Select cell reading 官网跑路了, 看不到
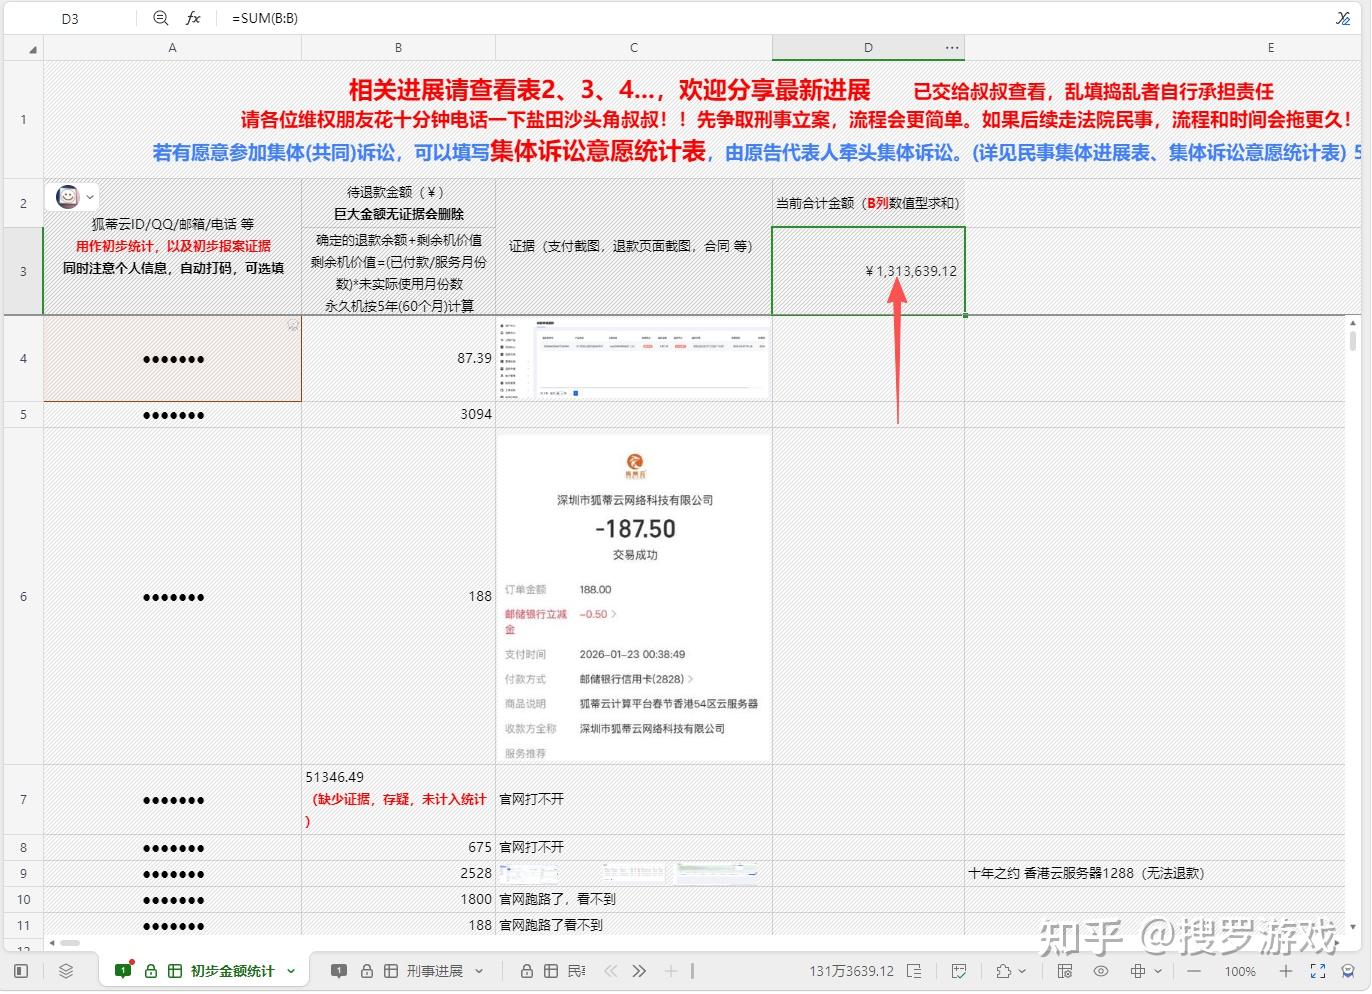Screen dimensions: 1372x994 [634, 899]
